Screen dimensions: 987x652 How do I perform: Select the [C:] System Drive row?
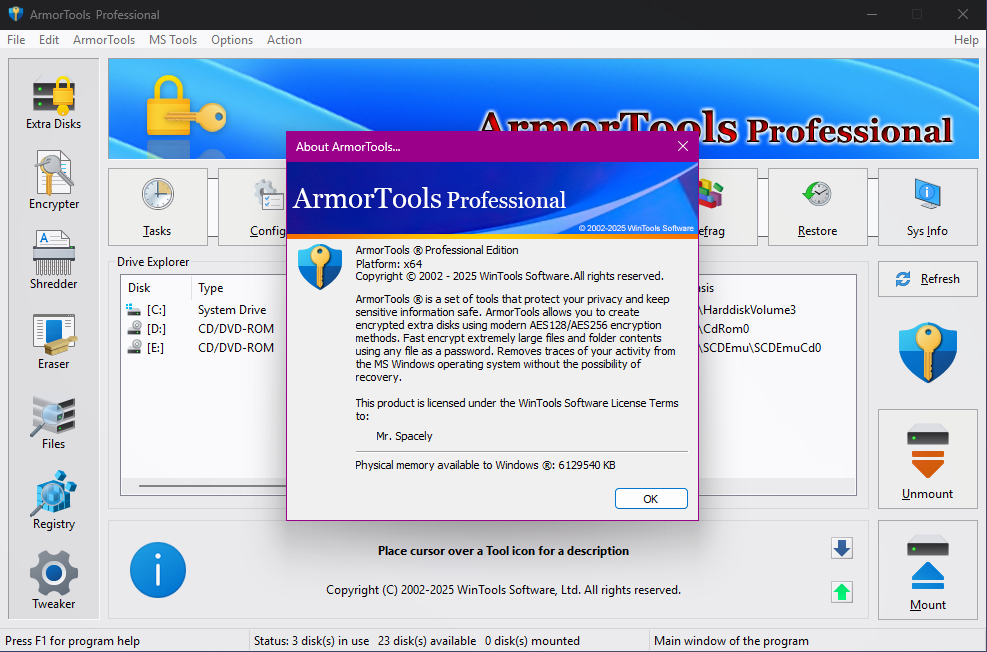click(x=203, y=310)
